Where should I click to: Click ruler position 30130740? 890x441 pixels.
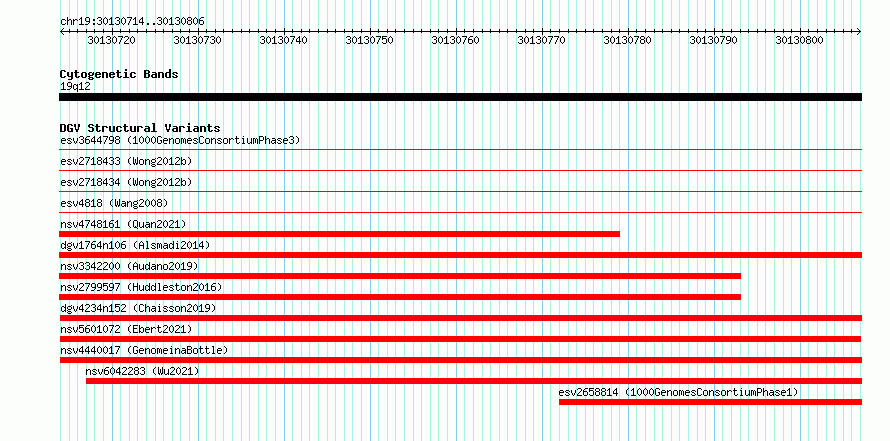(x=284, y=40)
